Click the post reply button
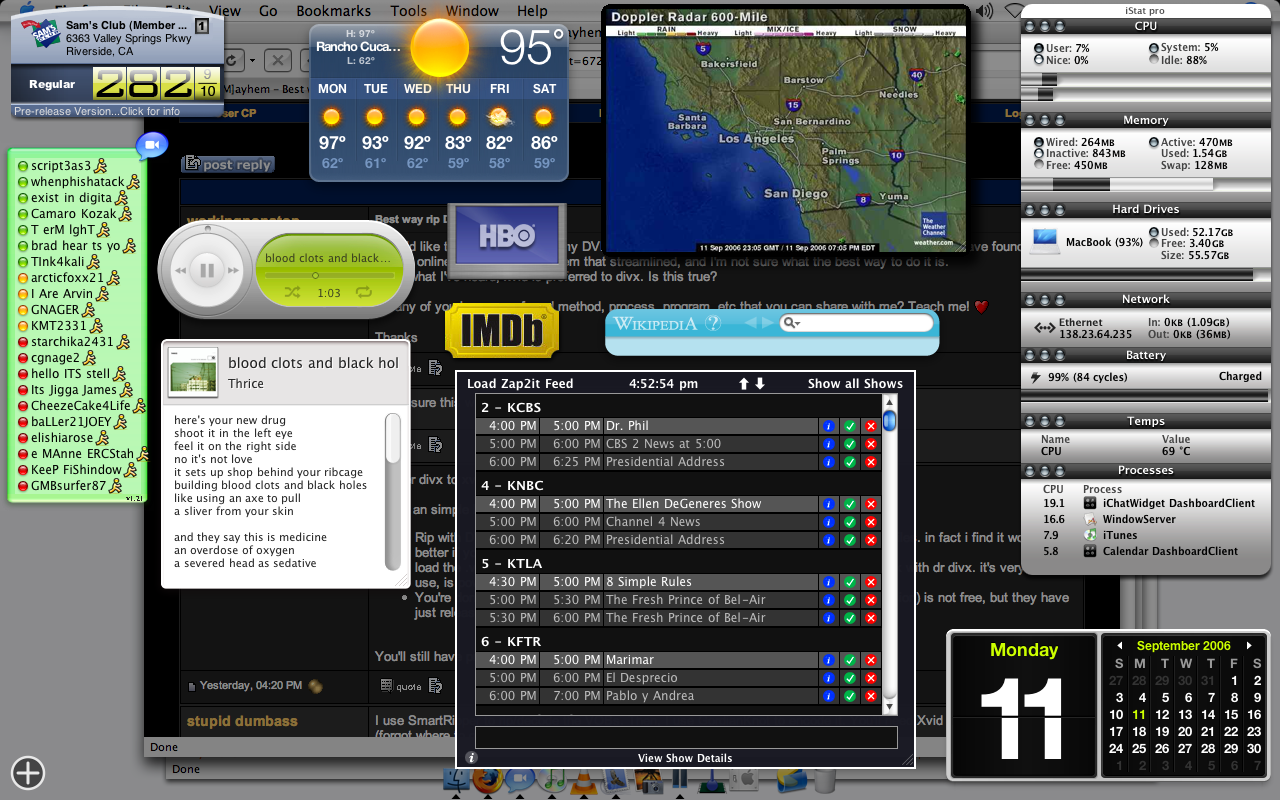 pyautogui.click(x=228, y=165)
